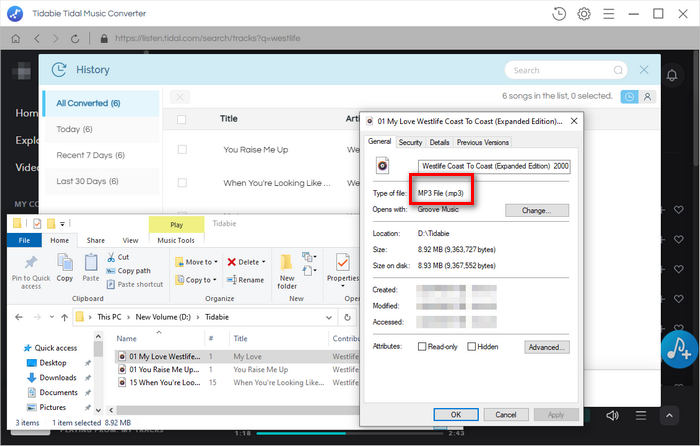
Task: Click OK in the properties dialog
Action: (x=456, y=415)
